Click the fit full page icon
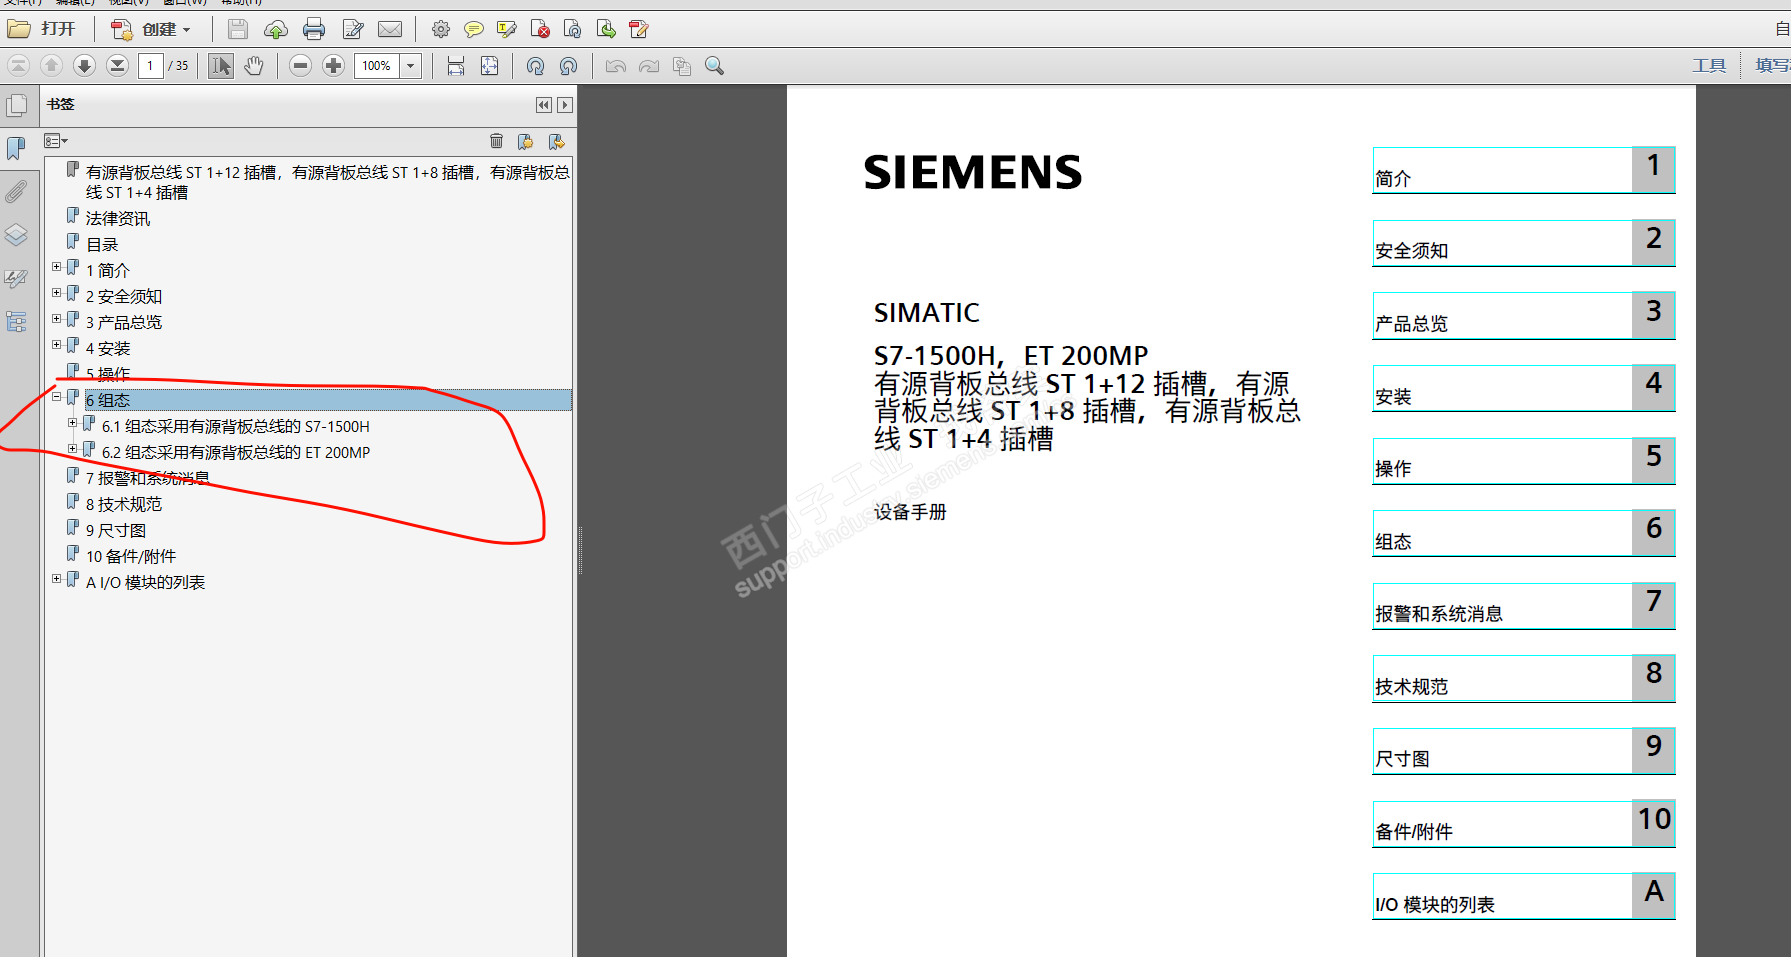 coord(489,66)
